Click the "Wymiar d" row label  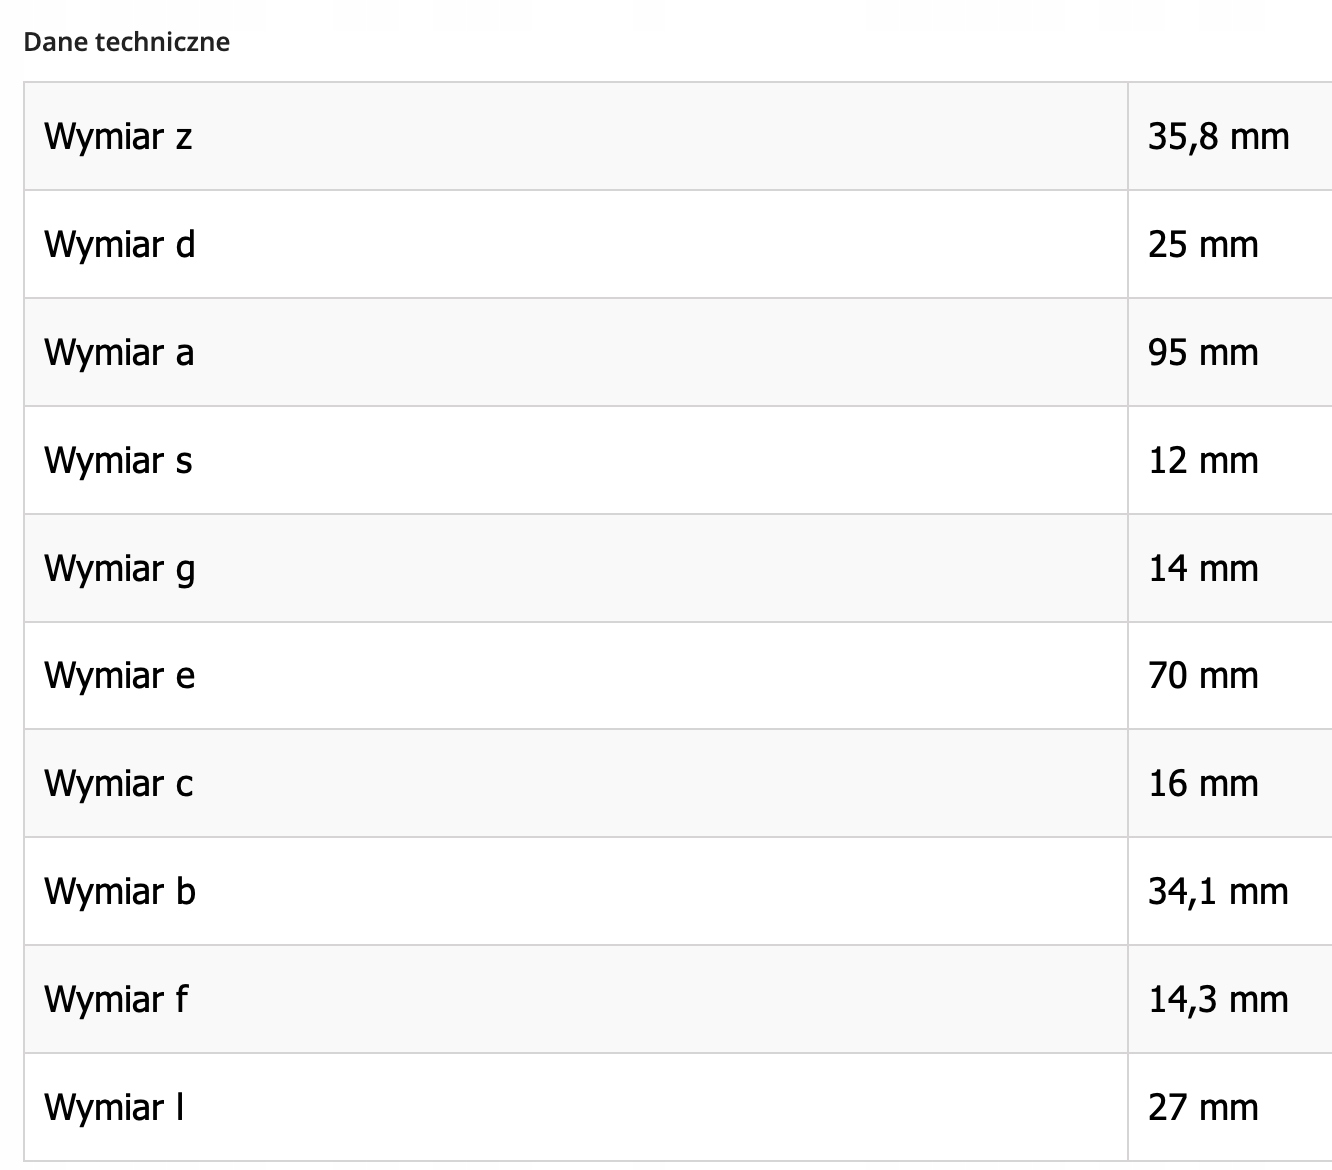(120, 244)
